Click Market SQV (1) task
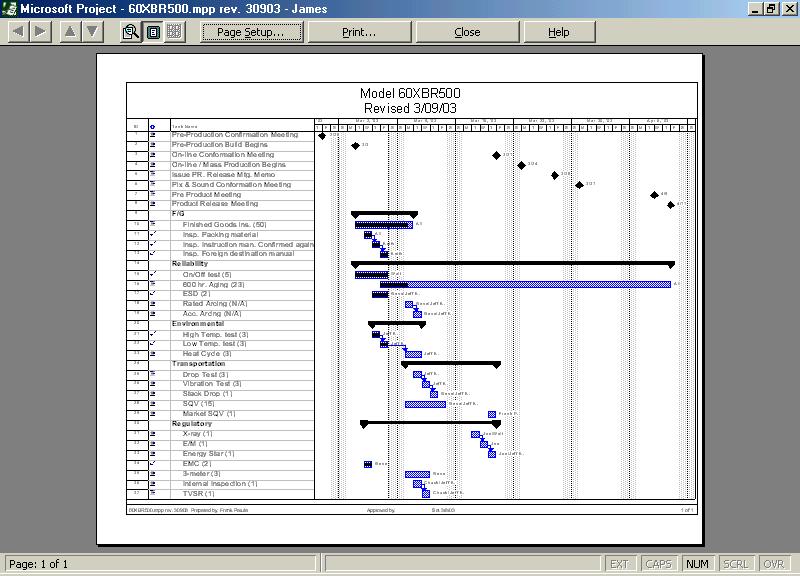 coord(209,414)
